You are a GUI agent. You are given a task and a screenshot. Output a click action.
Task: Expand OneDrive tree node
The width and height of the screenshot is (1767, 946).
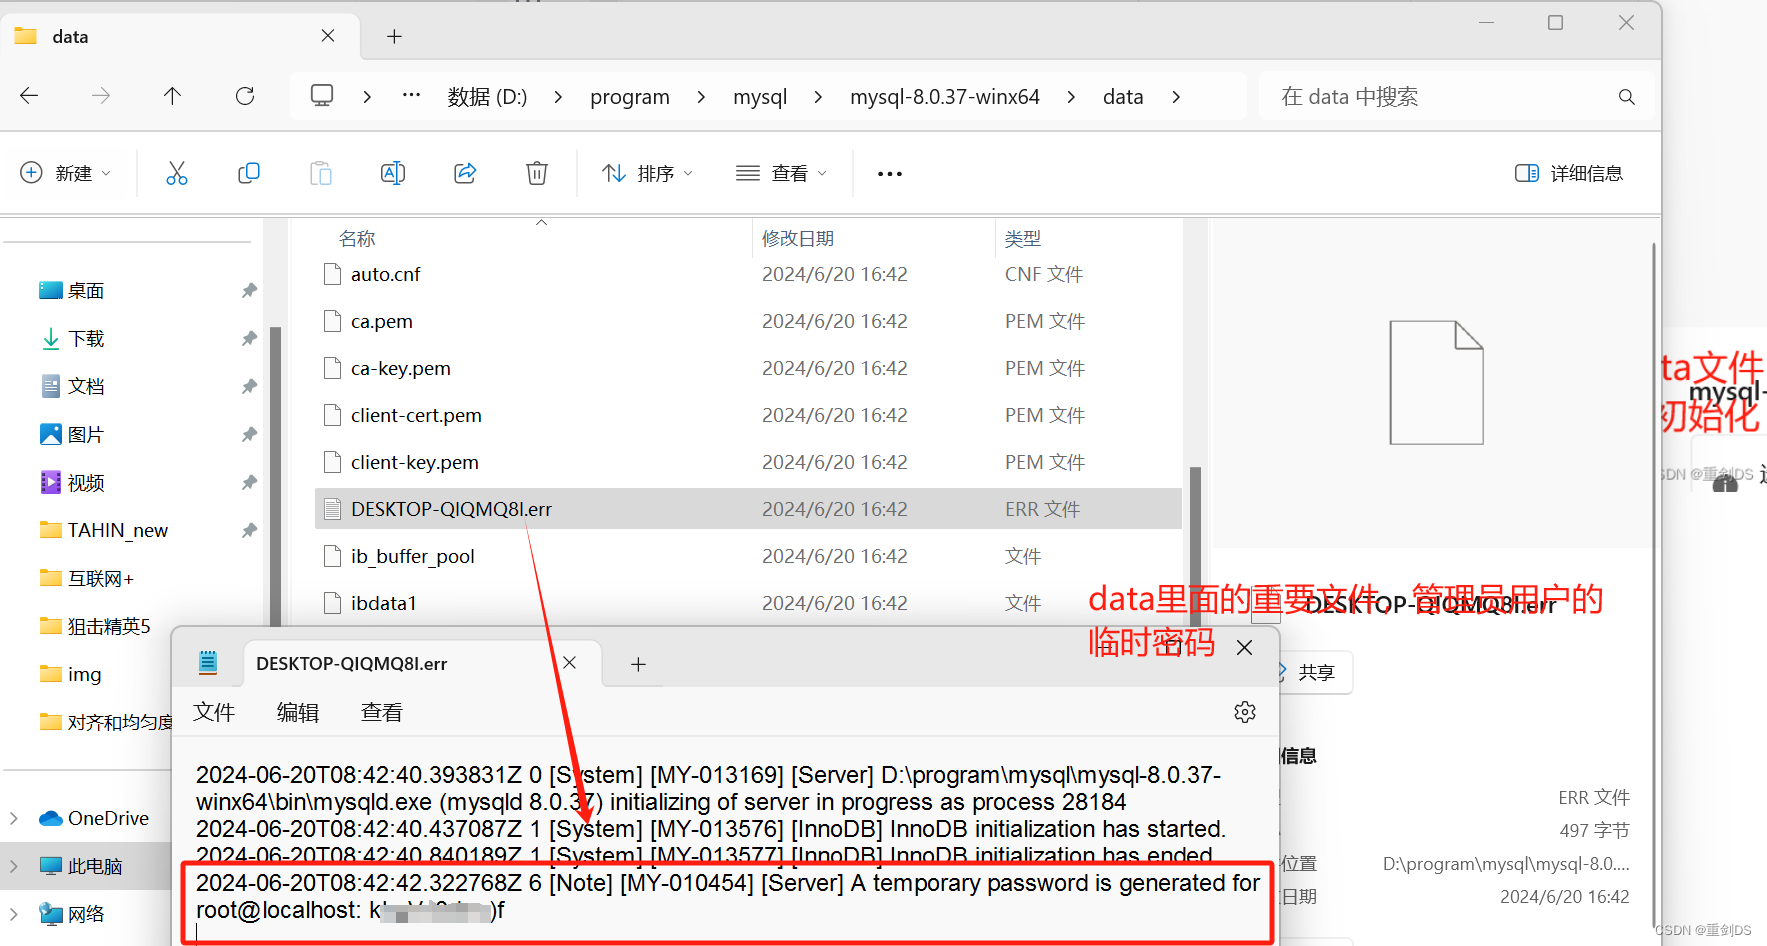pos(14,818)
